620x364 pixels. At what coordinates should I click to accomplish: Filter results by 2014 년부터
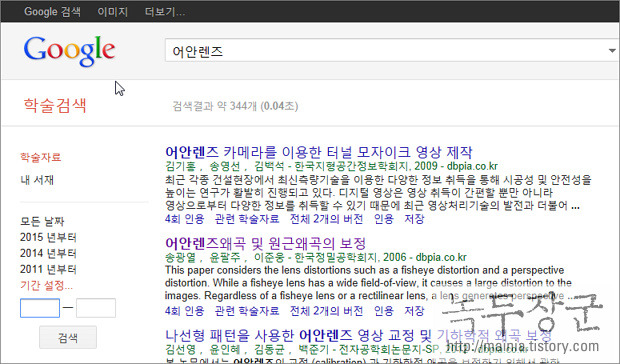tap(48, 253)
